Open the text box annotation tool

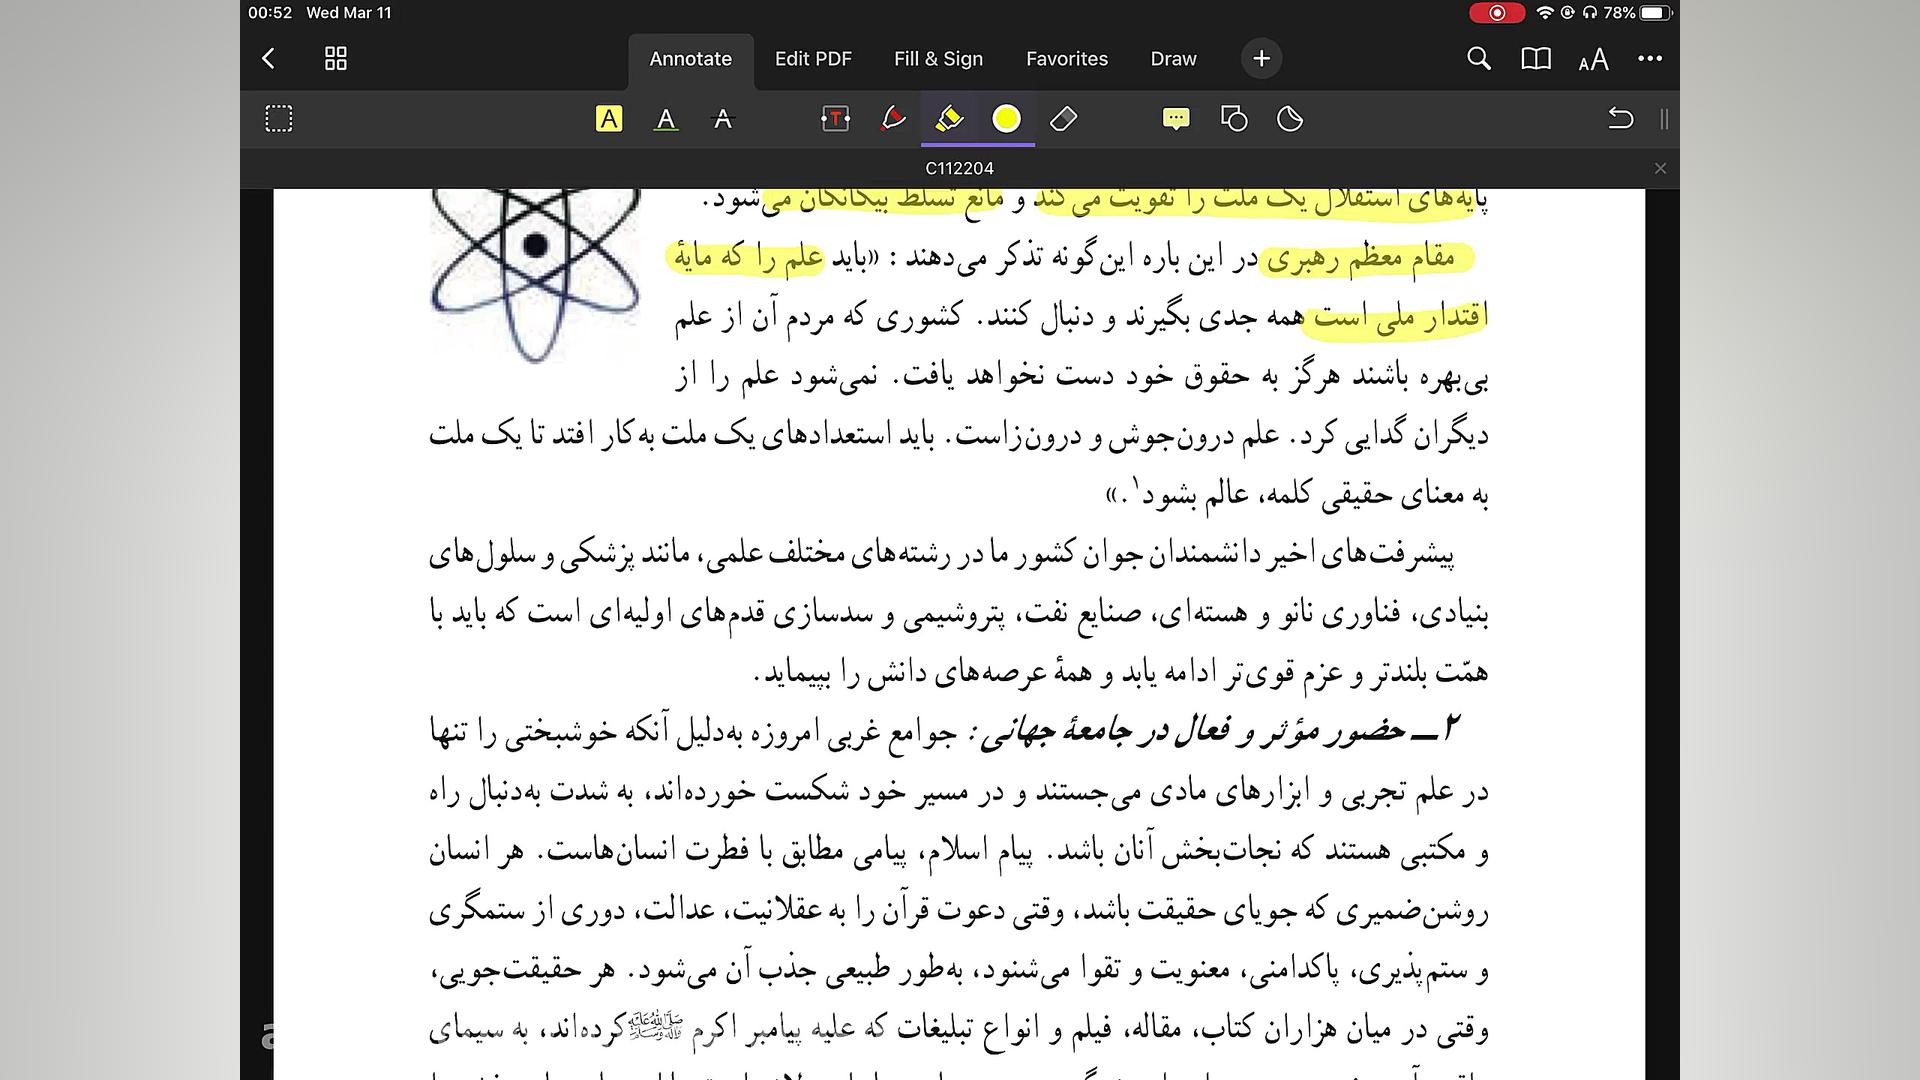point(835,119)
